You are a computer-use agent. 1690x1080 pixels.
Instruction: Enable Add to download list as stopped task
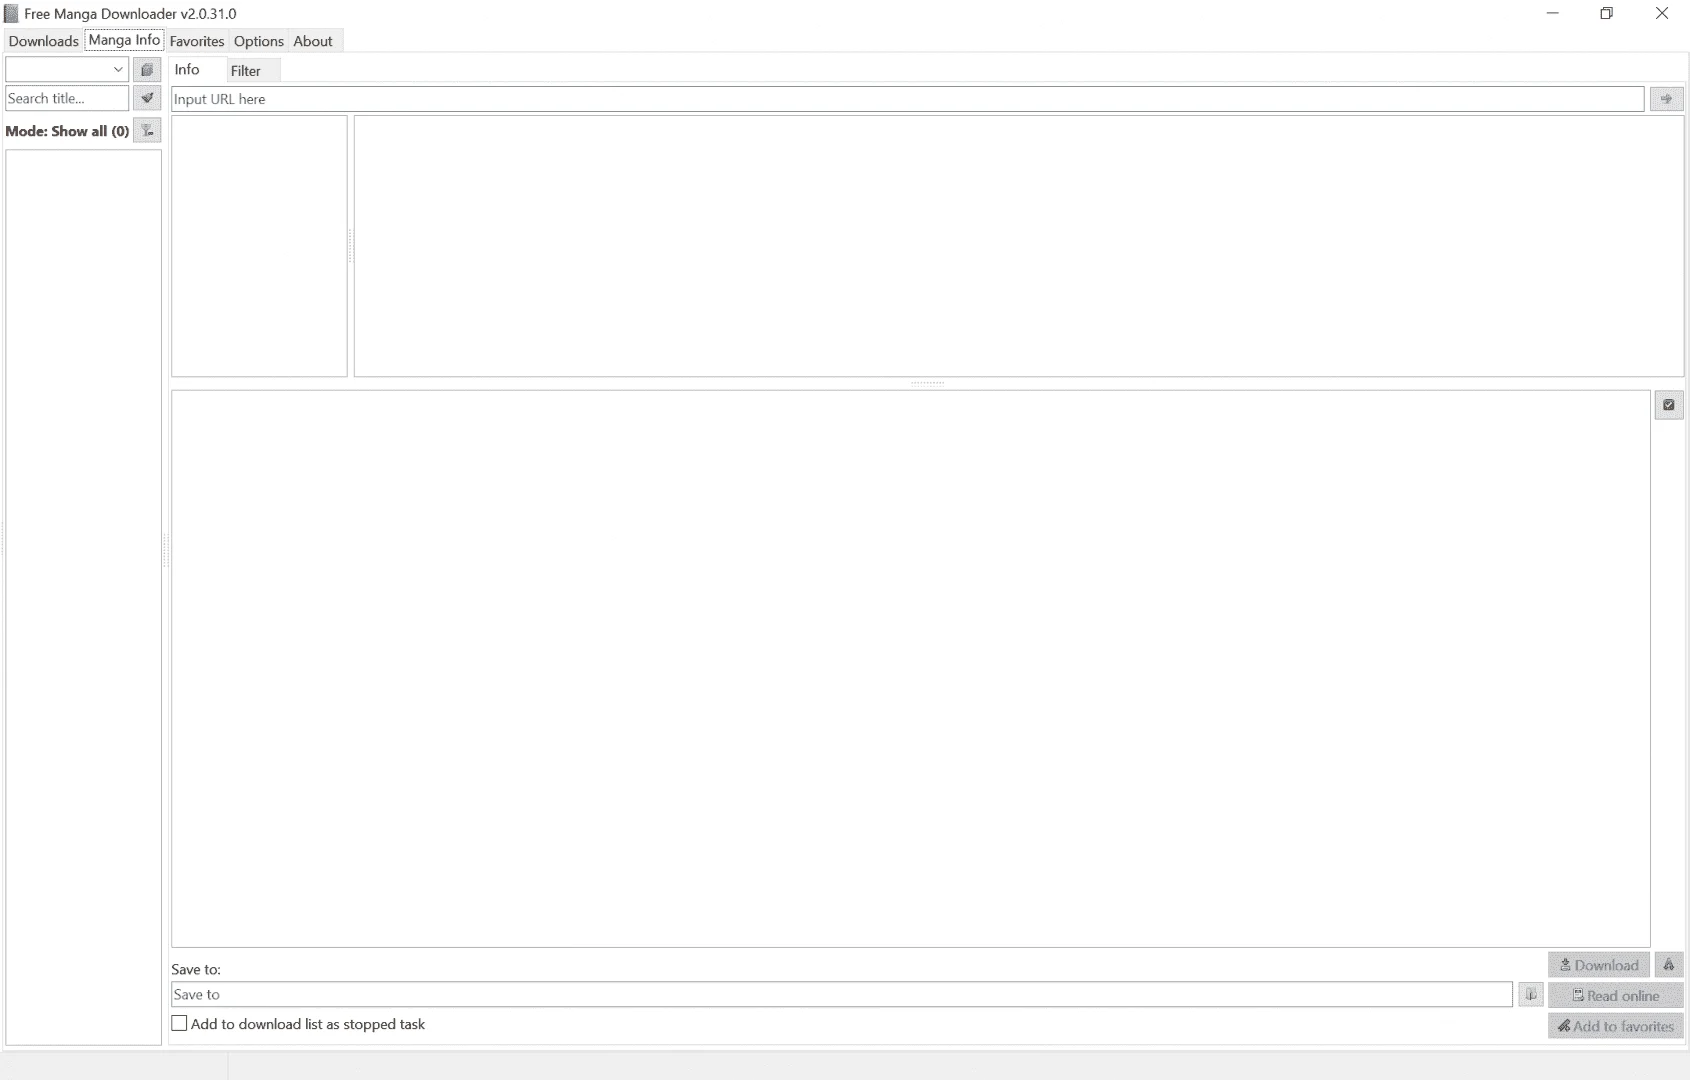(179, 1024)
